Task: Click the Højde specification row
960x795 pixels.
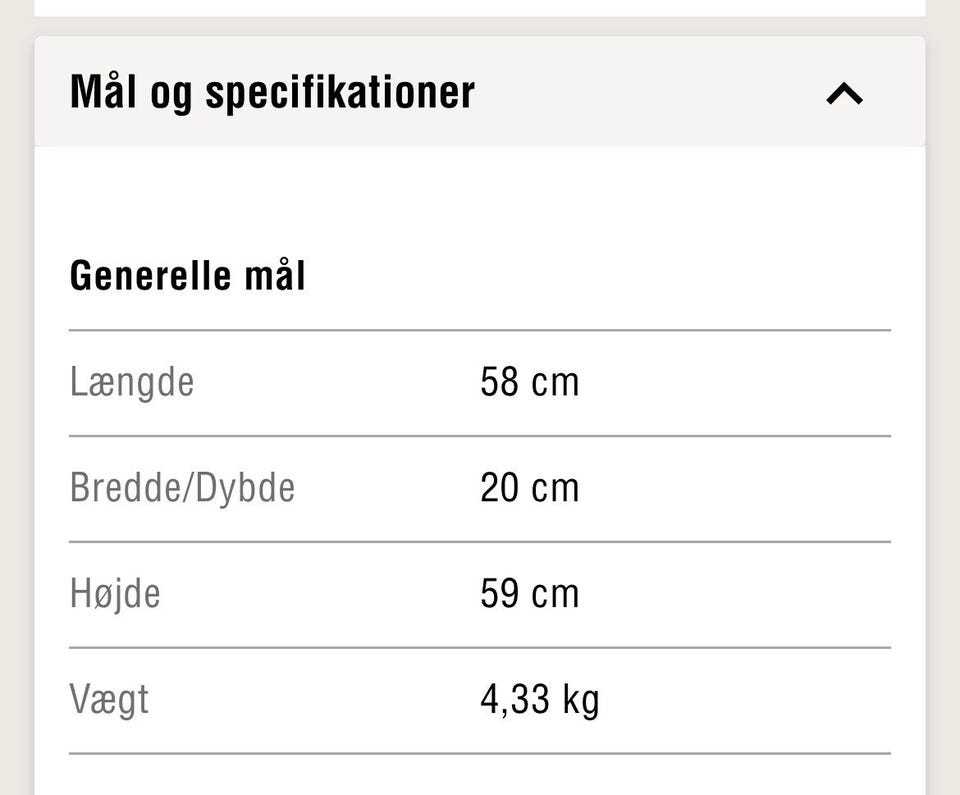Action: [x=480, y=594]
